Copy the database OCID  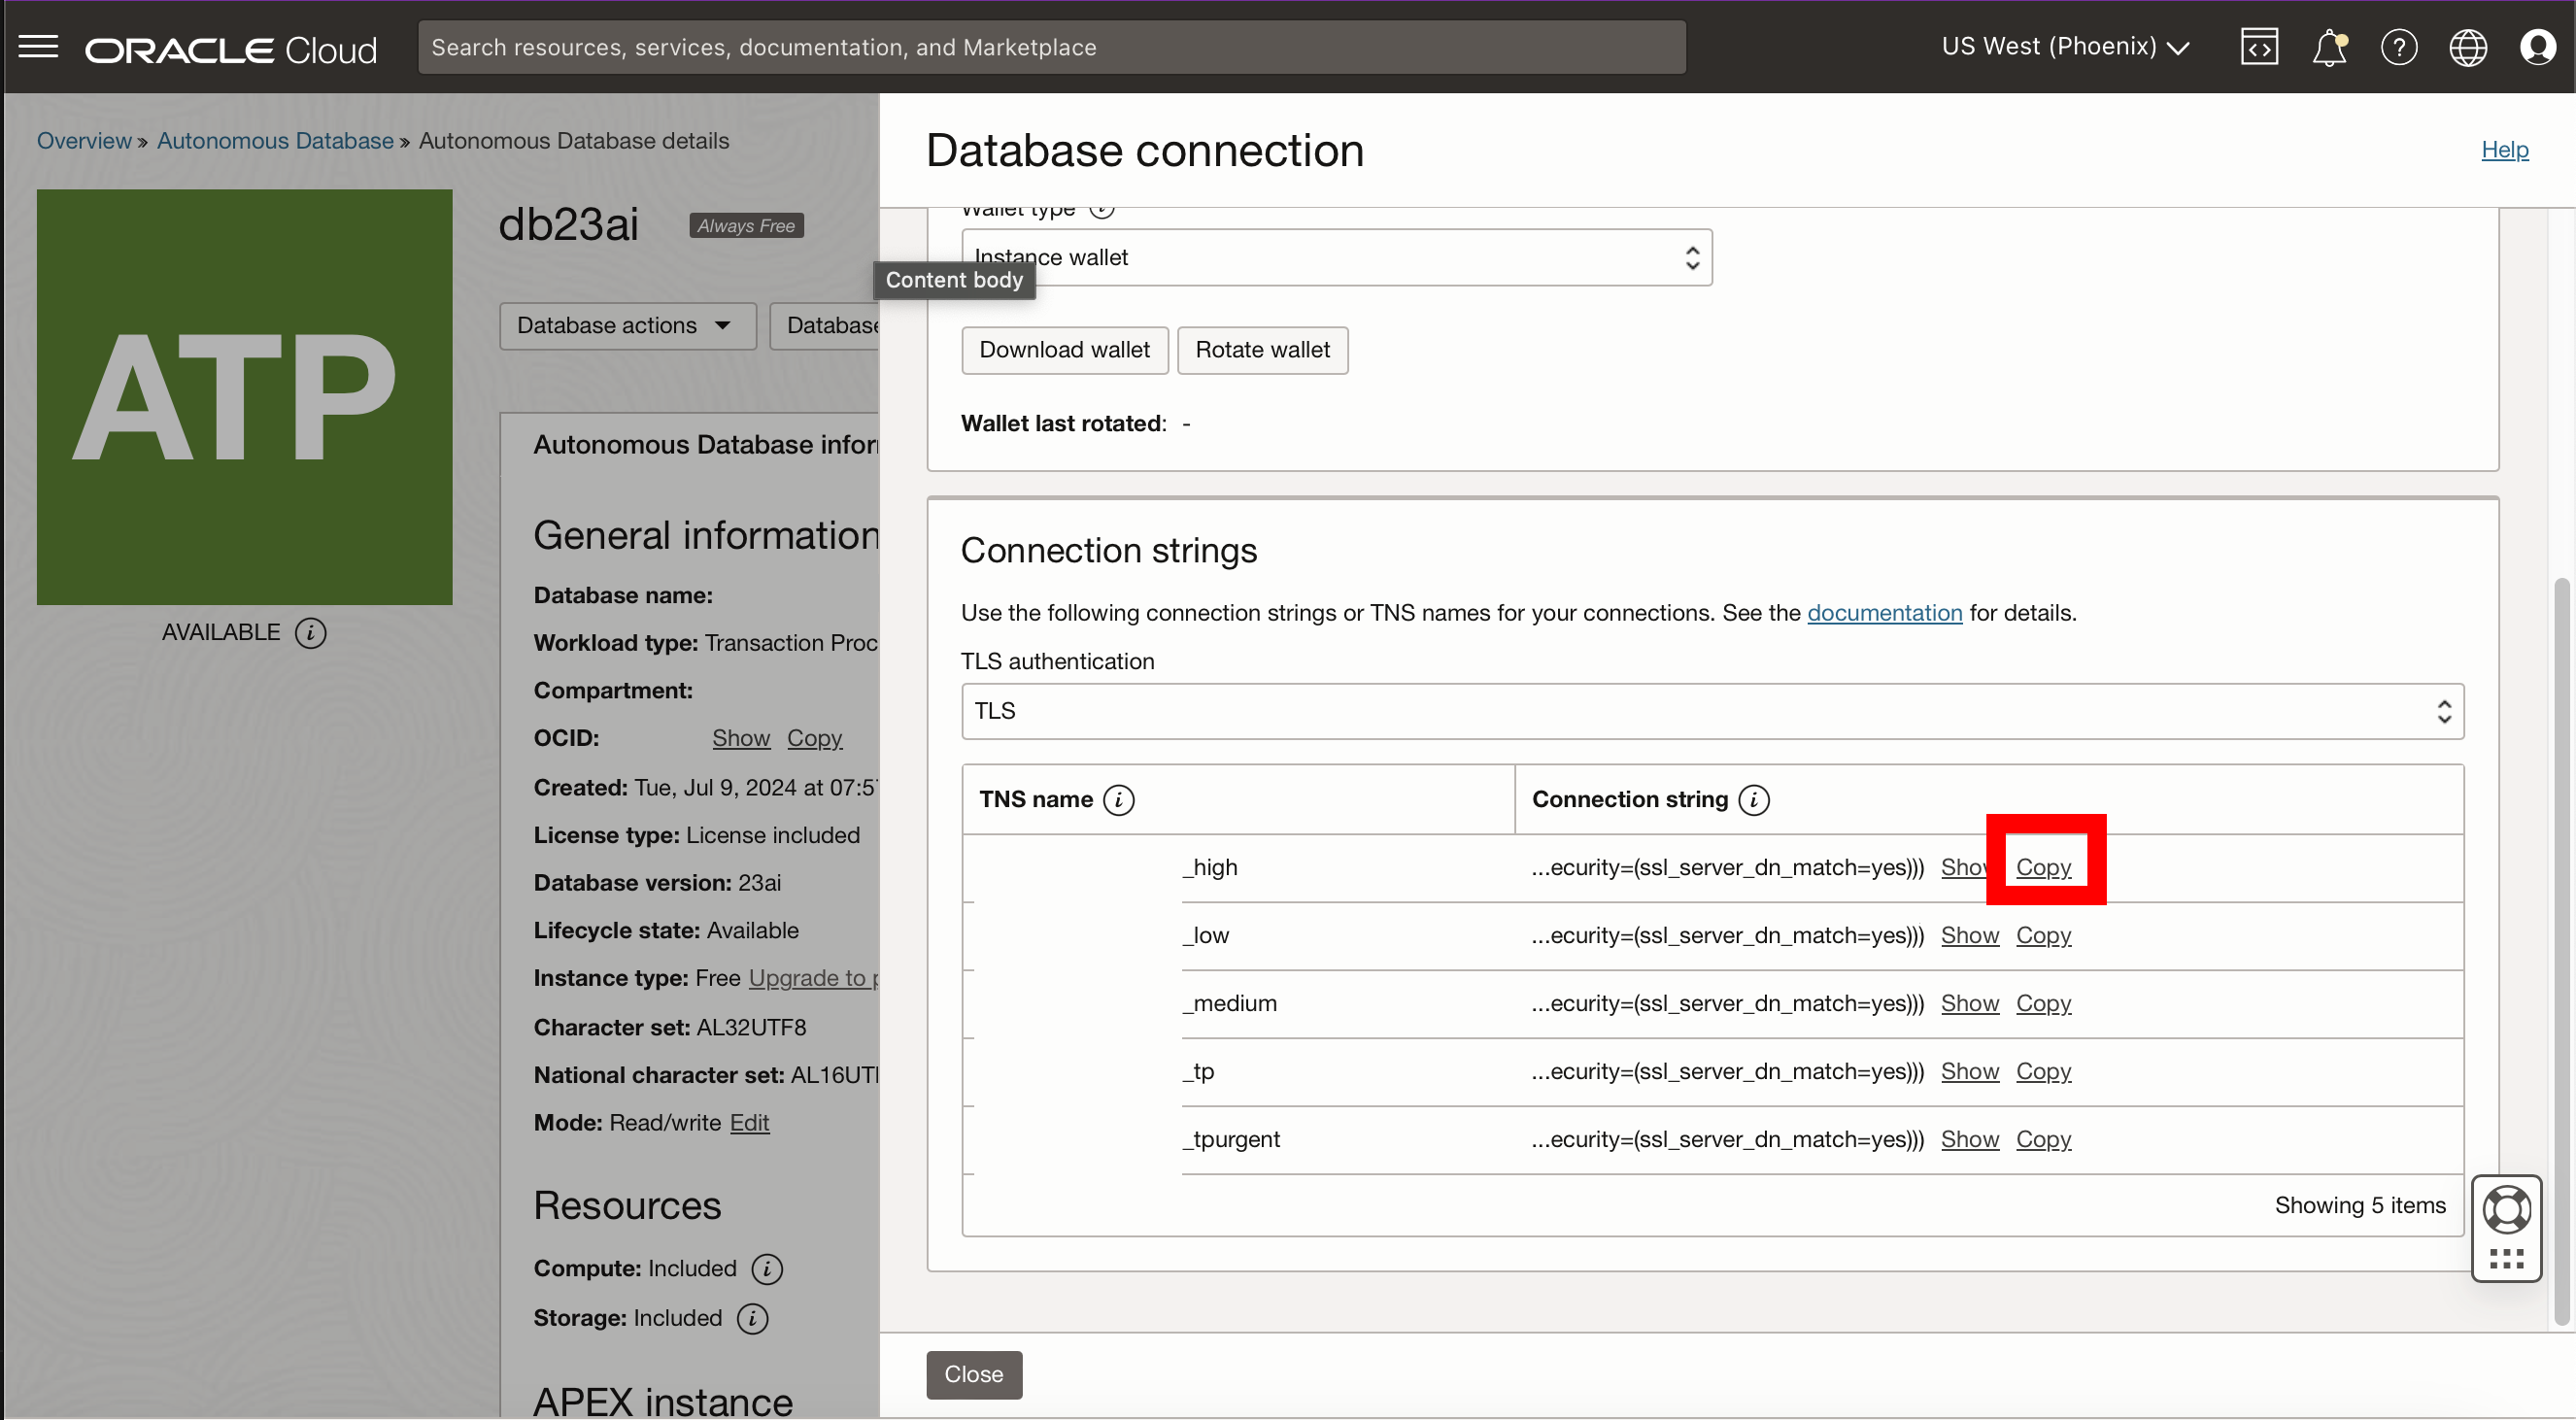point(815,739)
